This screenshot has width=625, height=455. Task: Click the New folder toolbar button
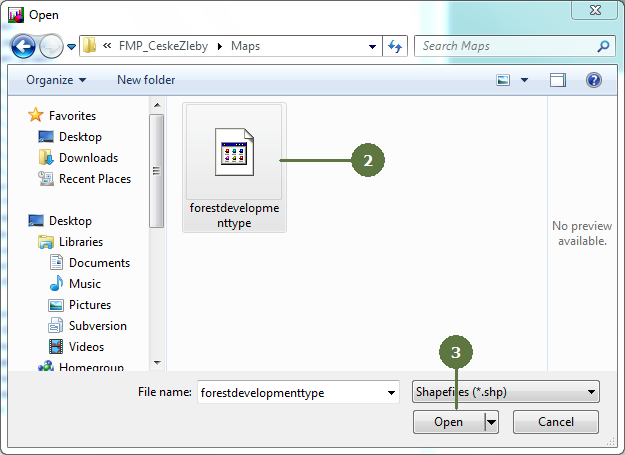coord(146,80)
